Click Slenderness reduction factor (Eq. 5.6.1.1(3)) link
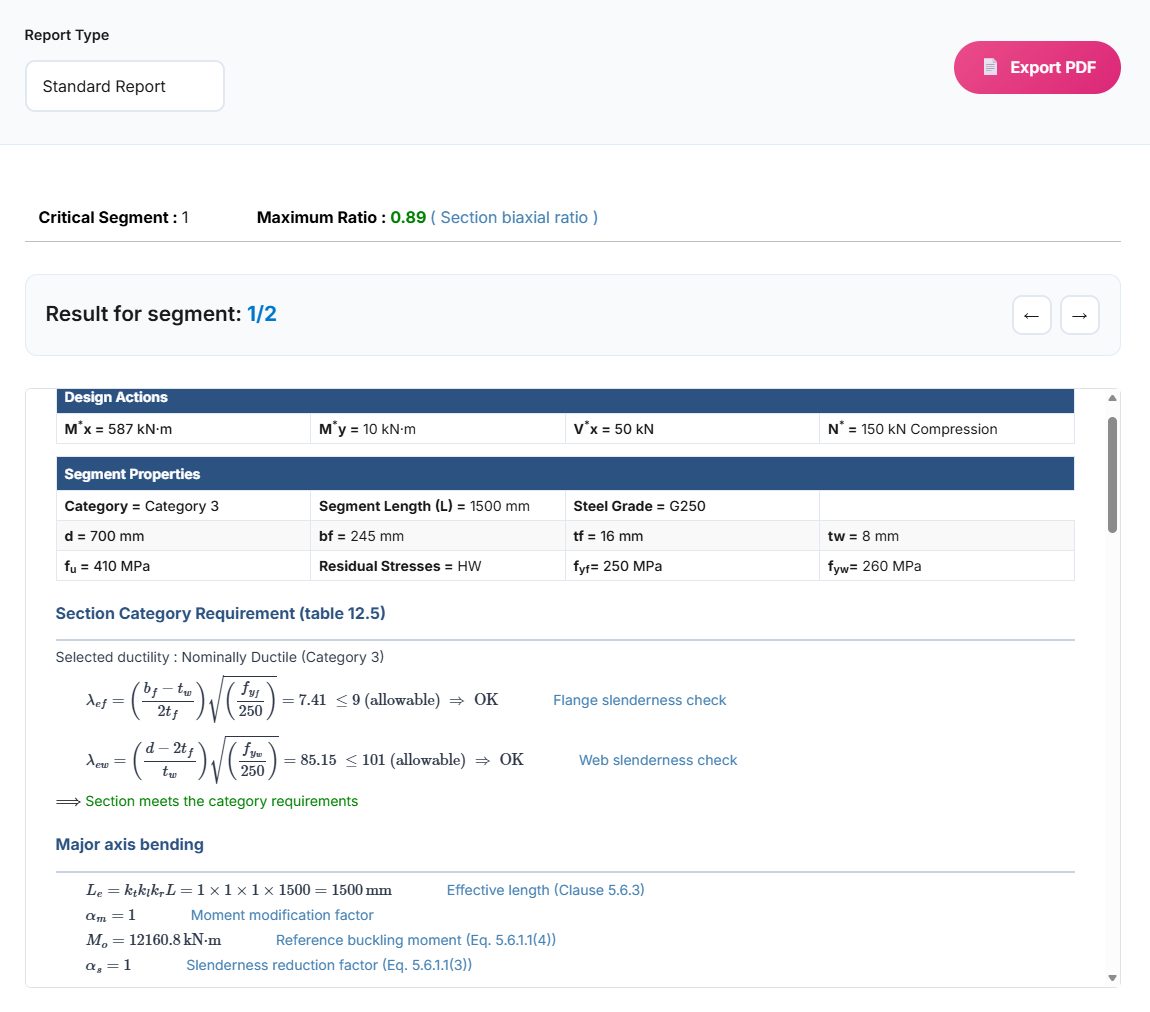The height and width of the screenshot is (1012, 1150). click(329, 965)
